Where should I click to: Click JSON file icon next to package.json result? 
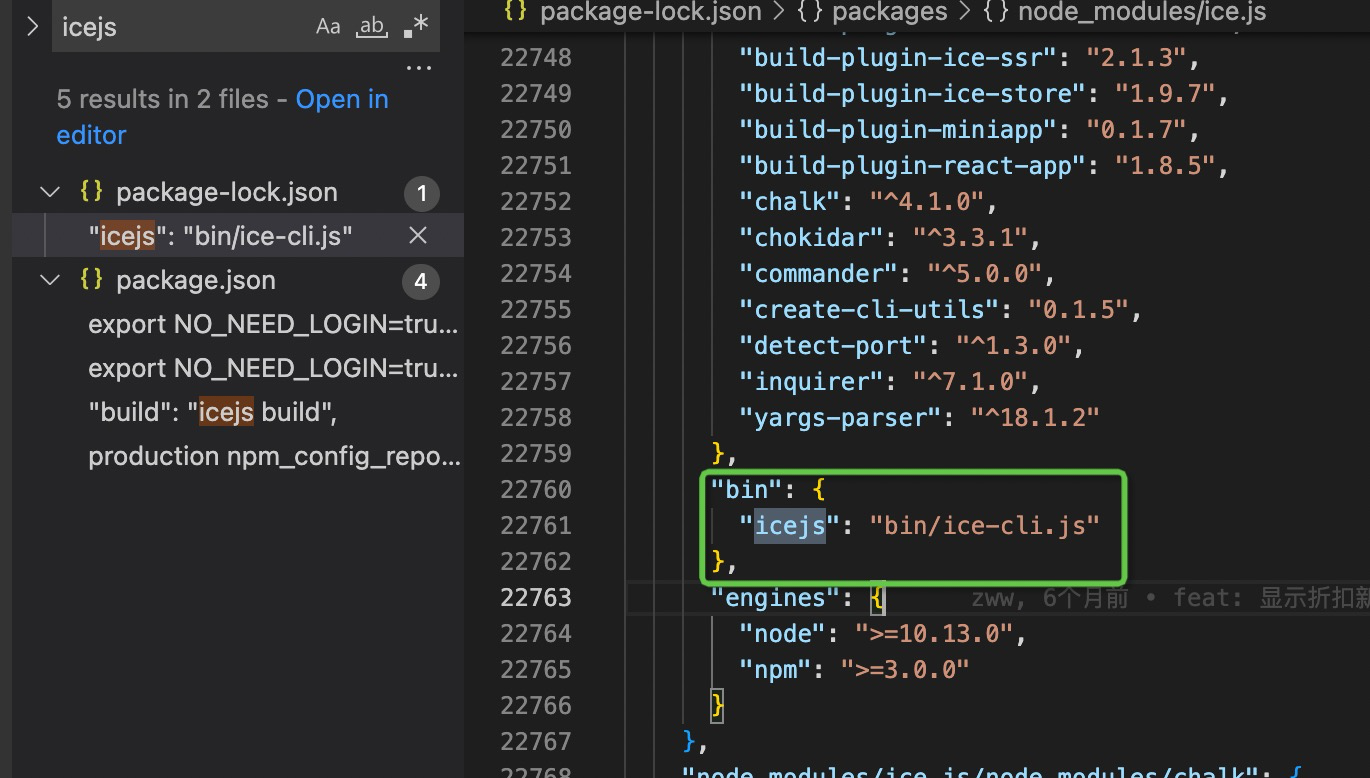pos(91,280)
